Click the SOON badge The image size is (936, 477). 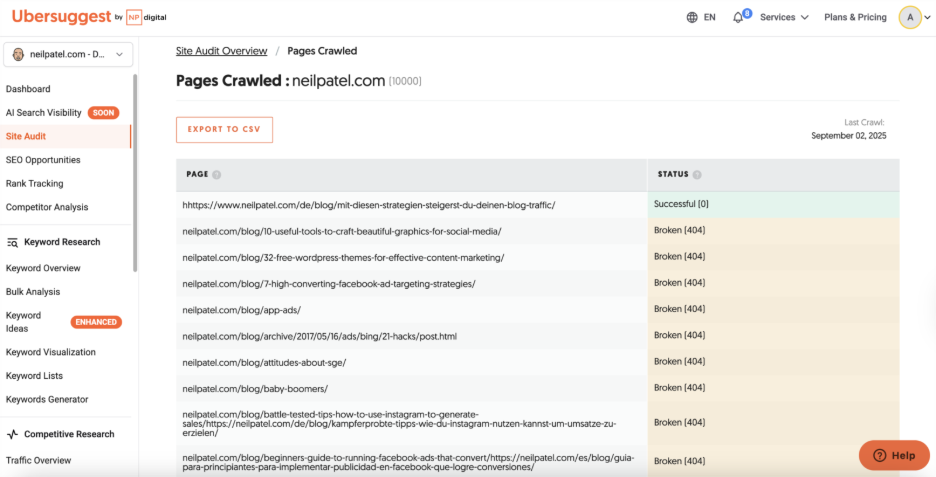pos(103,113)
